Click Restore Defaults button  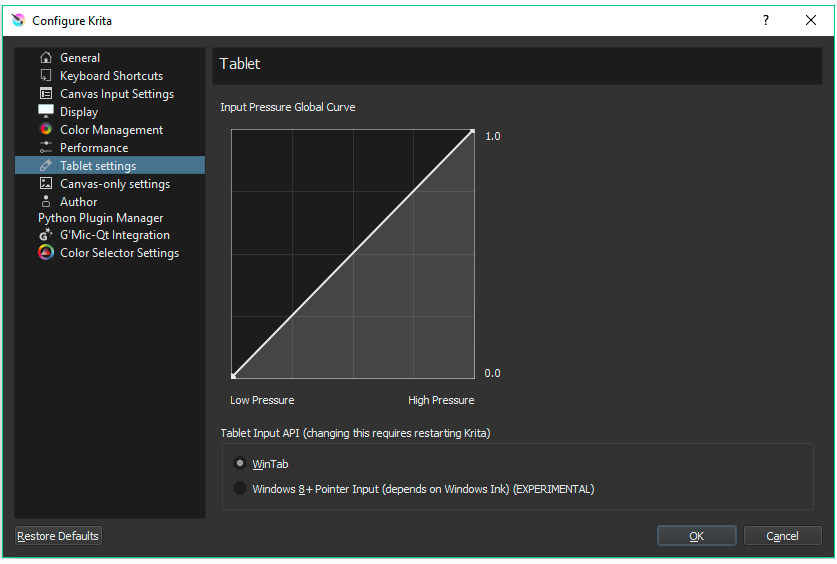[x=58, y=536]
